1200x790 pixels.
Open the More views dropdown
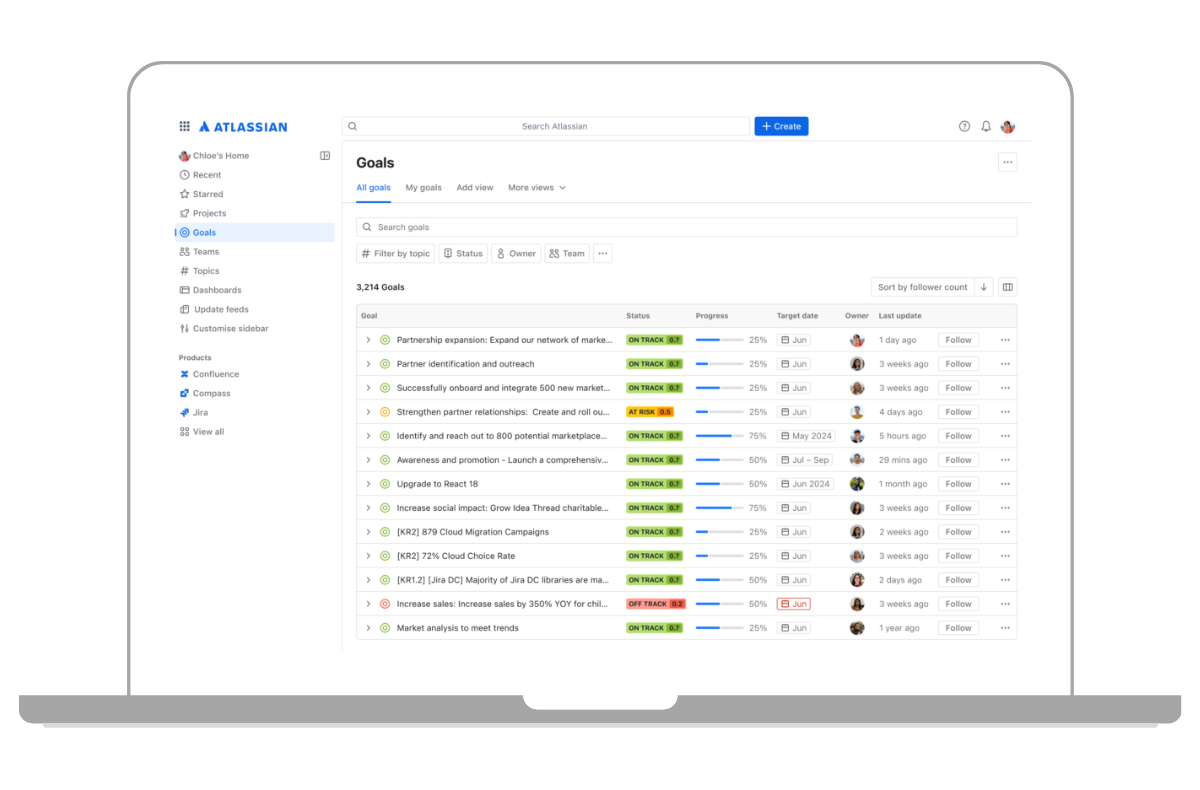[536, 188]
